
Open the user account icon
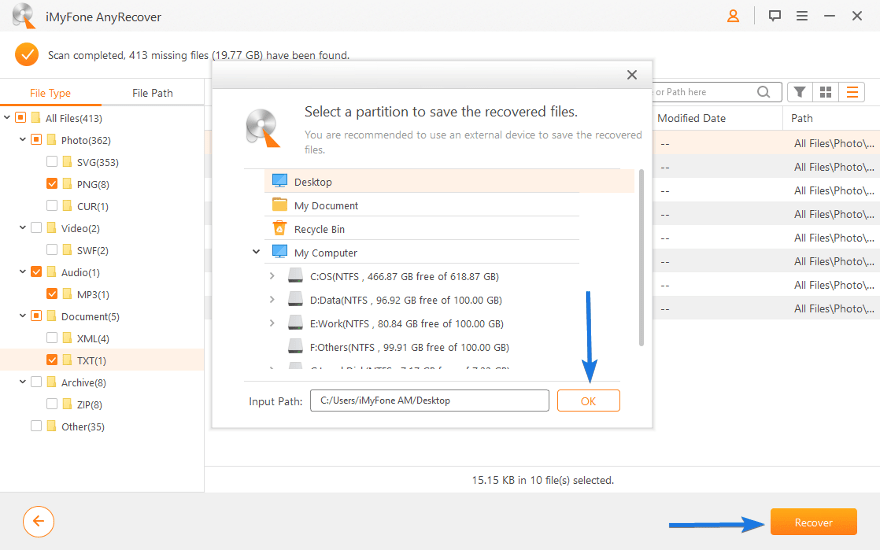(x=733, y=16)
